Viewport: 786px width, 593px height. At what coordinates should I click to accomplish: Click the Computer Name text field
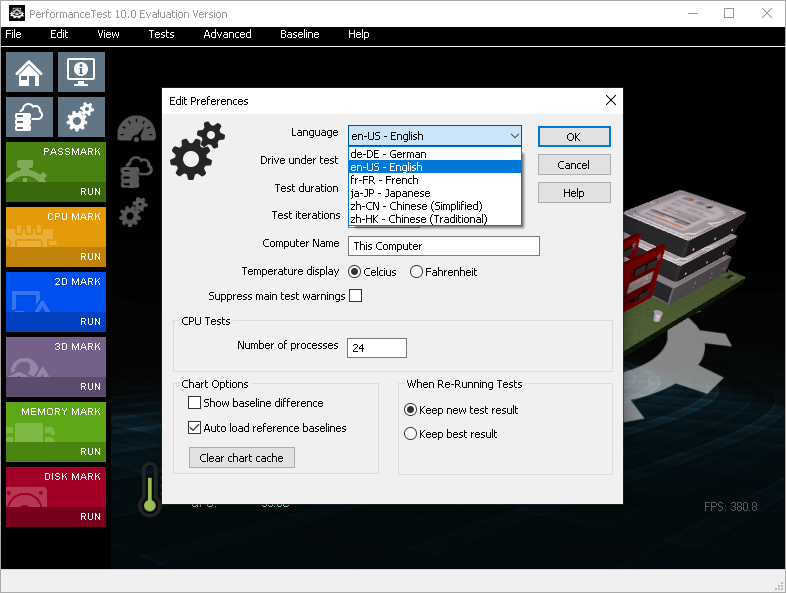(444, 246)
